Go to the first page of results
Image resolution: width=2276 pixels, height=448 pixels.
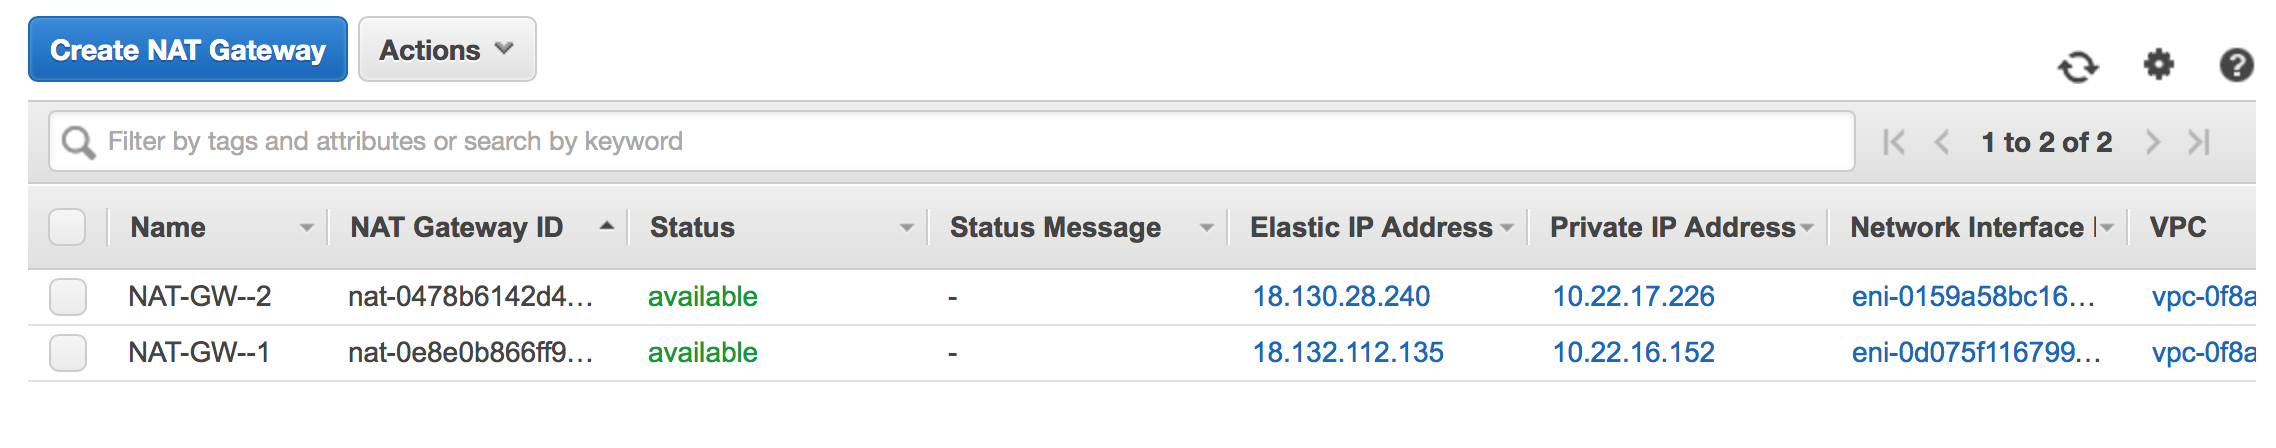1894,142
